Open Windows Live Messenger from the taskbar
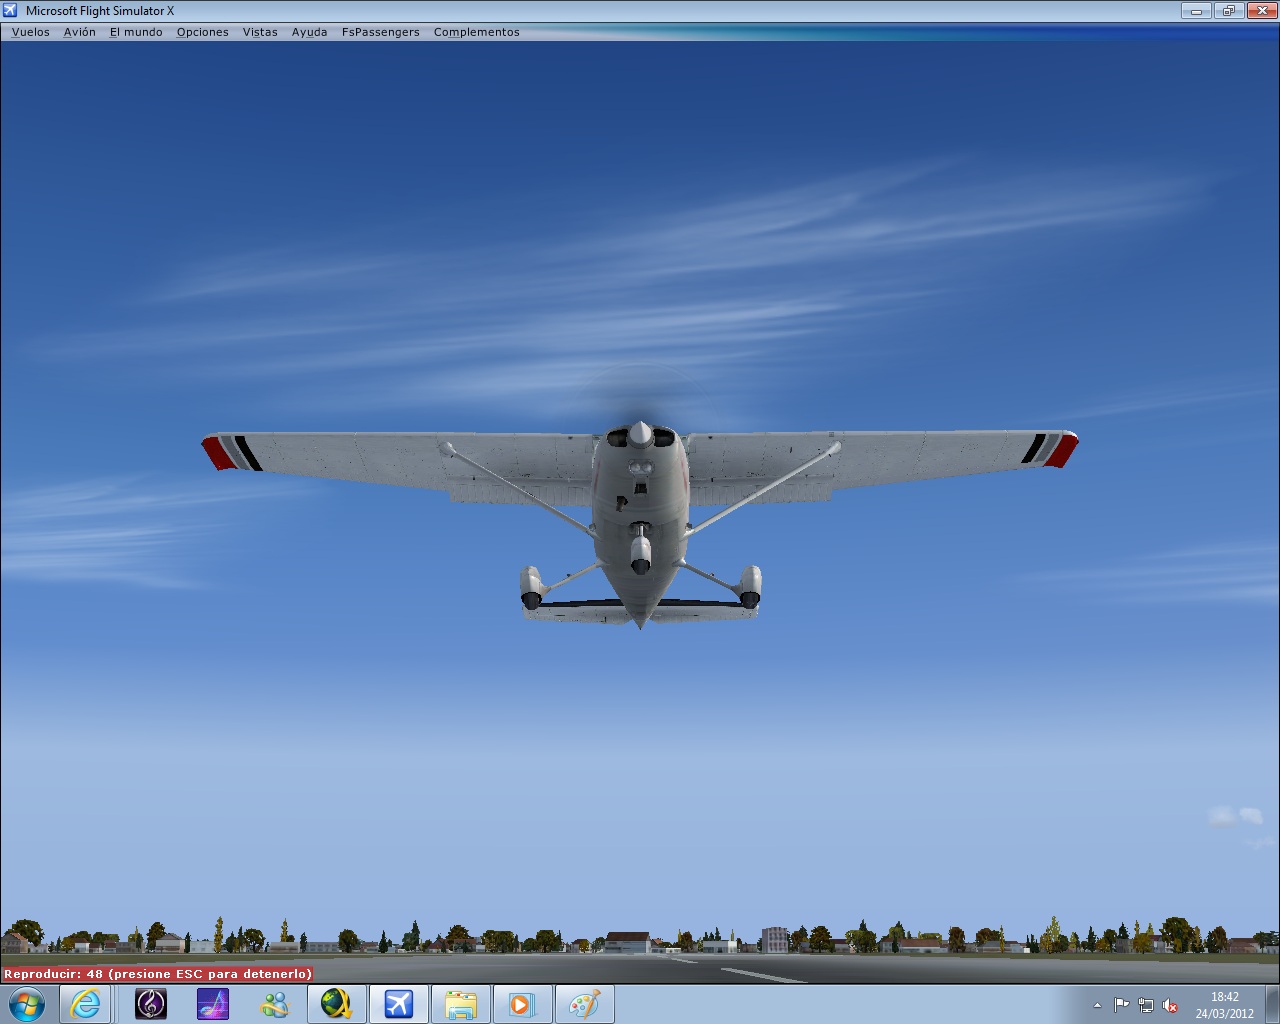The height and width of the screenshot is (1024, 1280). (x=275, y=1004)
